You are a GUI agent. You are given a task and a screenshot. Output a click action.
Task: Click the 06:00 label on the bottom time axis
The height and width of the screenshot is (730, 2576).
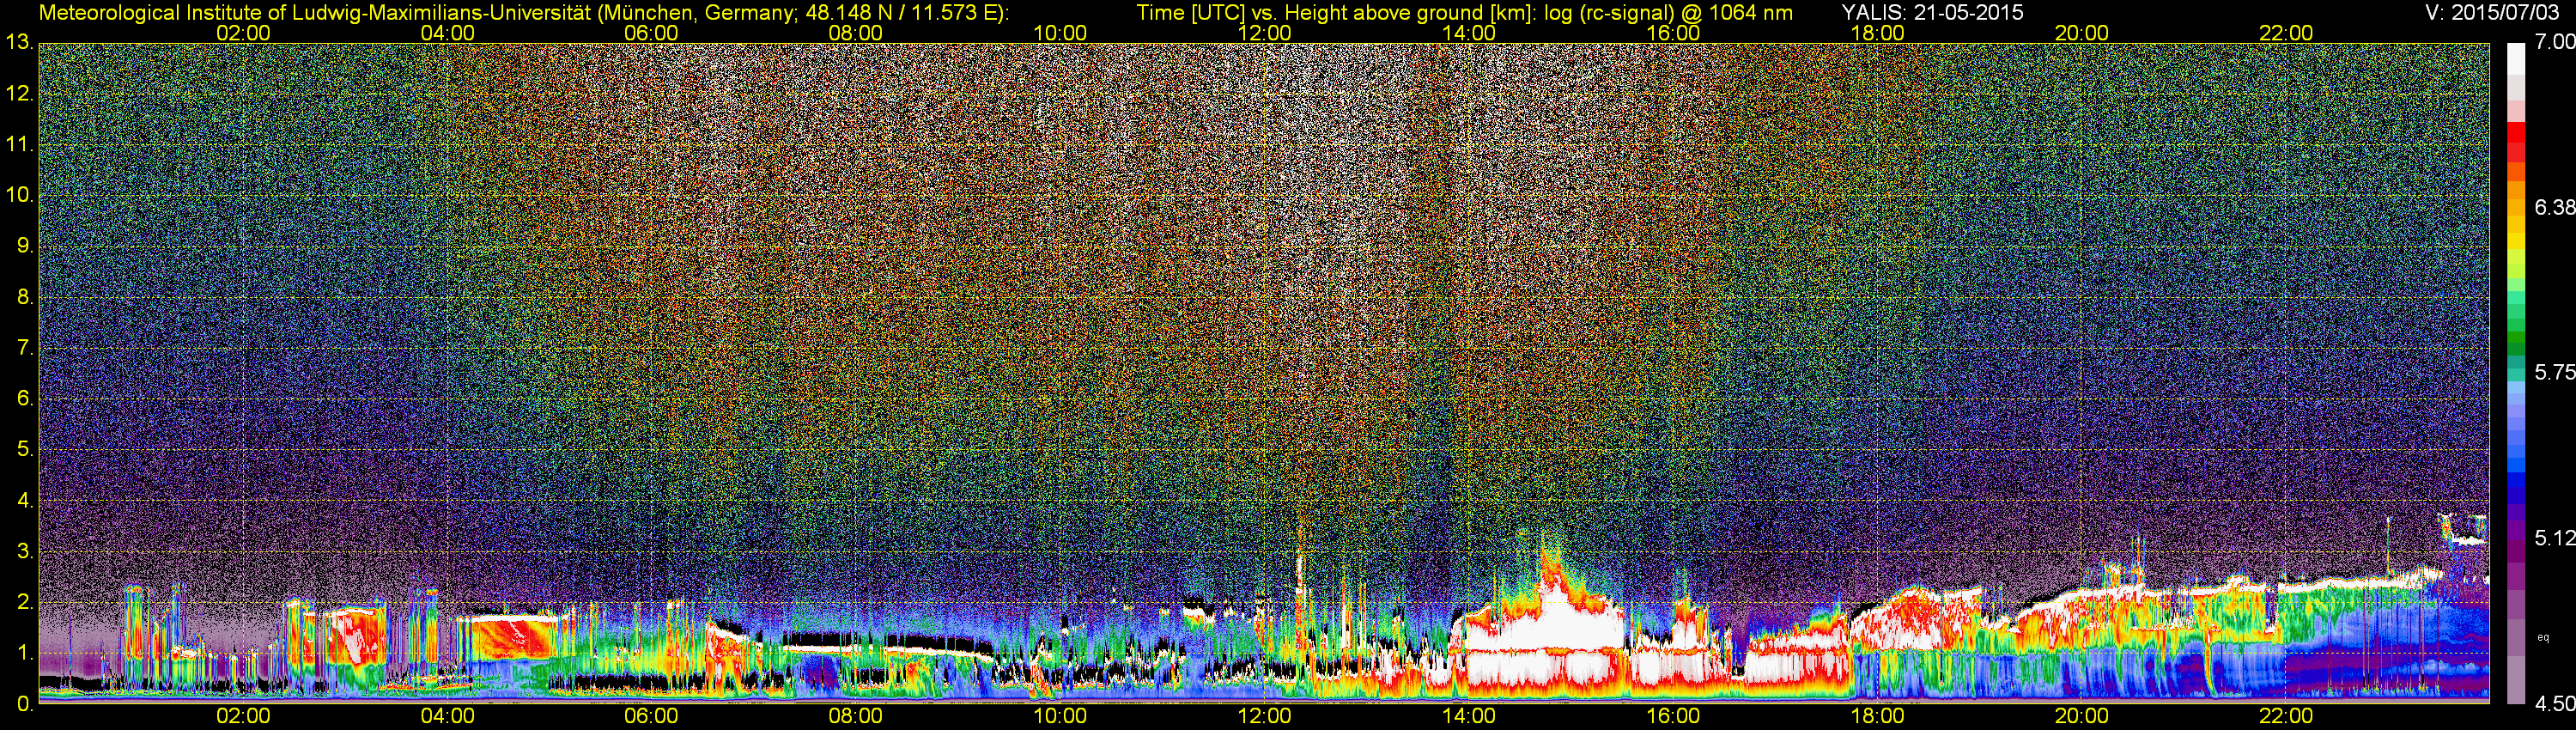point(651,716)
